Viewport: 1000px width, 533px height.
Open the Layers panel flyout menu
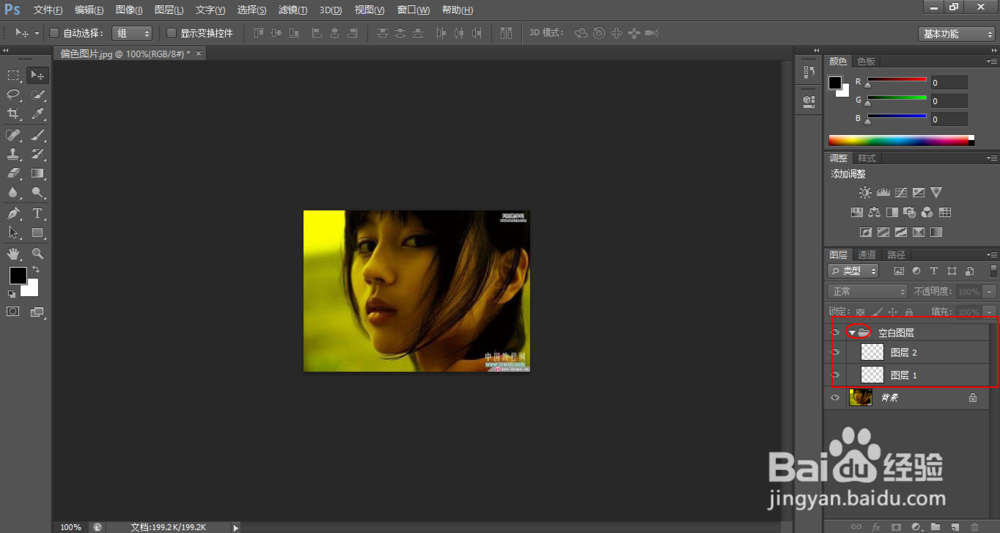(992, 254)
